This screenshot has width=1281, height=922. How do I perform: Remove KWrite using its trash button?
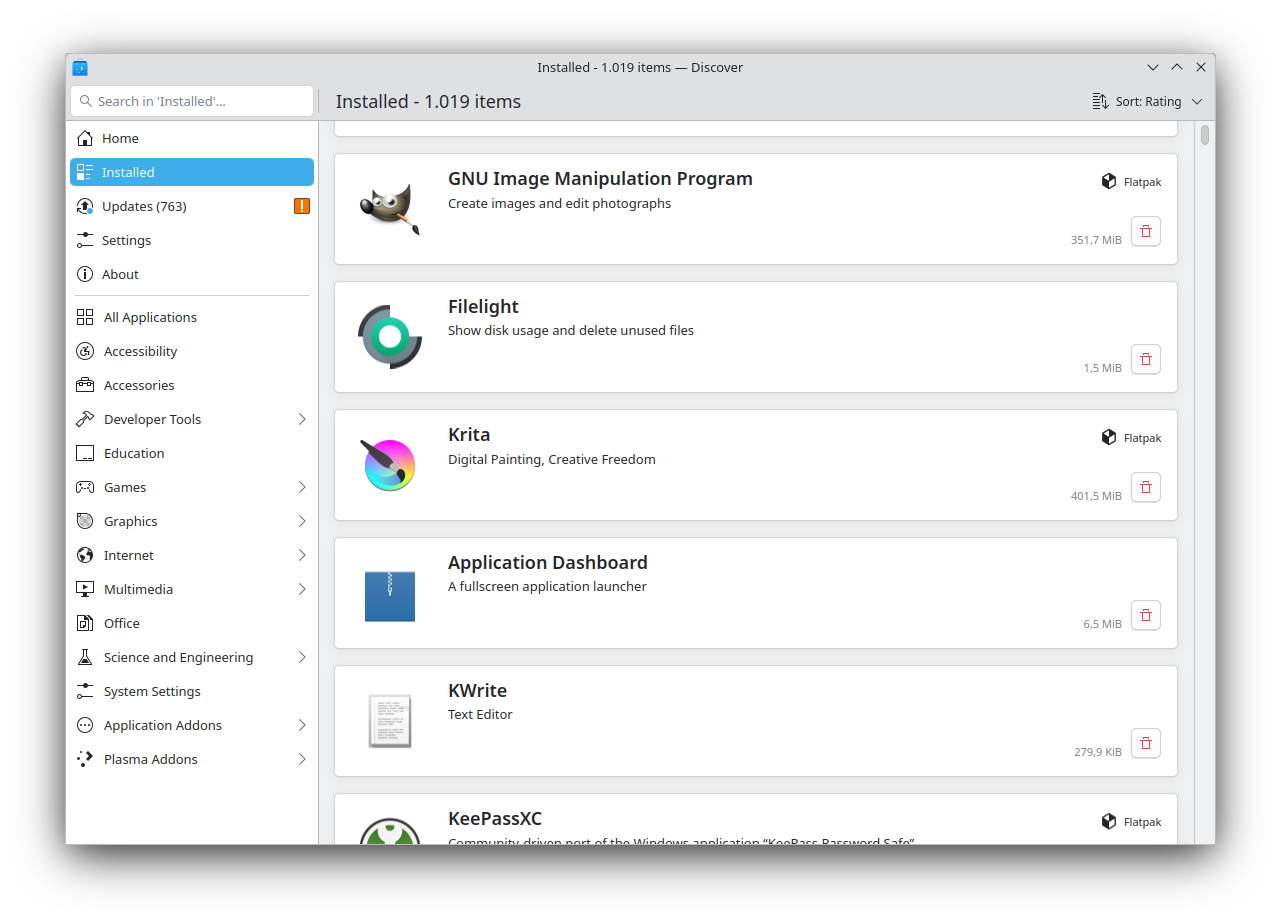pyautogui.click(x=1146, y=743)
